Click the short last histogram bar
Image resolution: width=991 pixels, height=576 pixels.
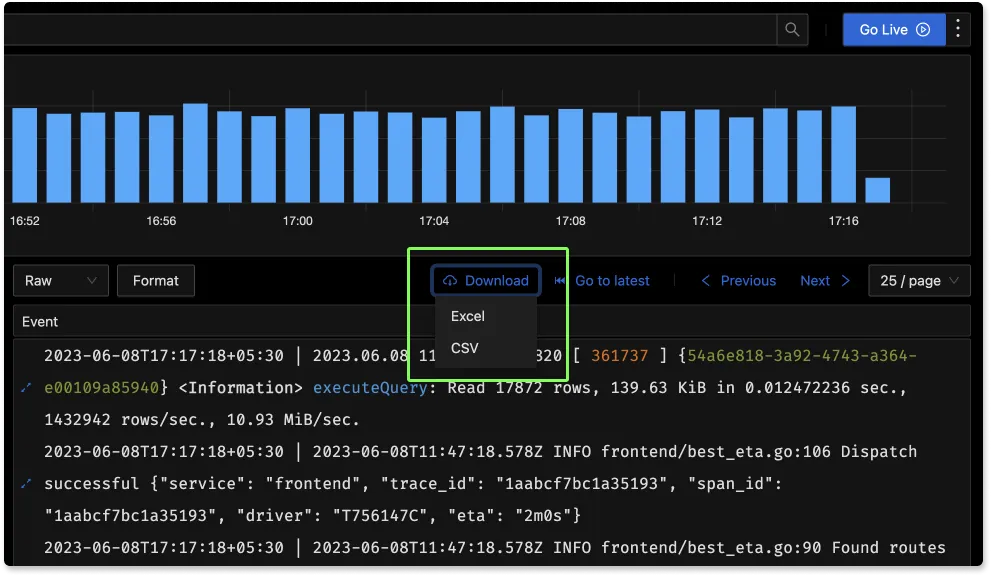(x=877, y=190)
